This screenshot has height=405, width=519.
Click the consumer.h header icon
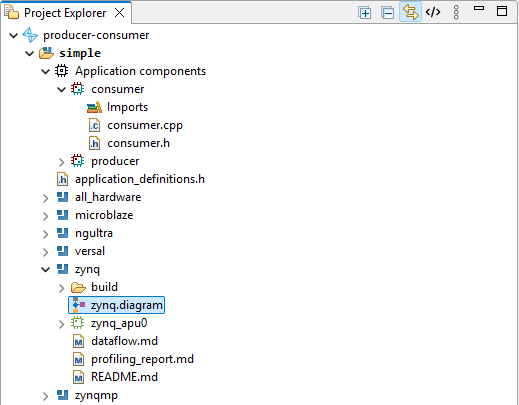tap(94, 143)
